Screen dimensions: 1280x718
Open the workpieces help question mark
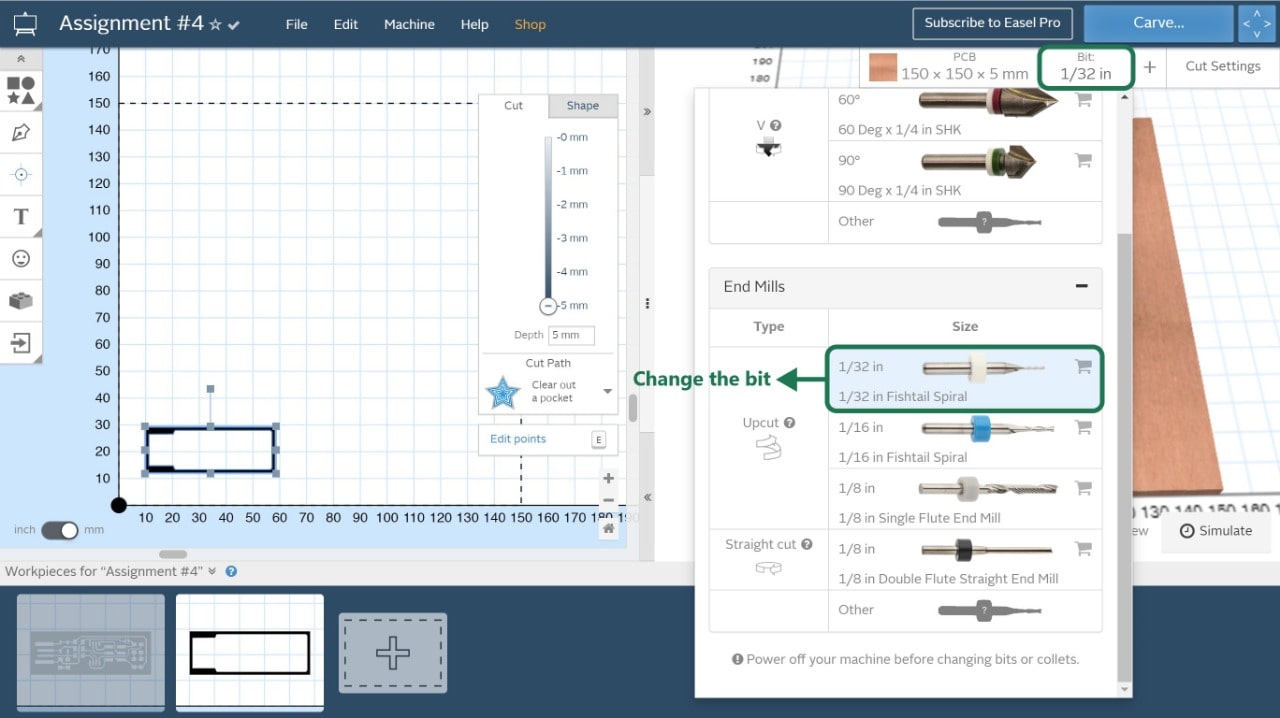point(231,572)
